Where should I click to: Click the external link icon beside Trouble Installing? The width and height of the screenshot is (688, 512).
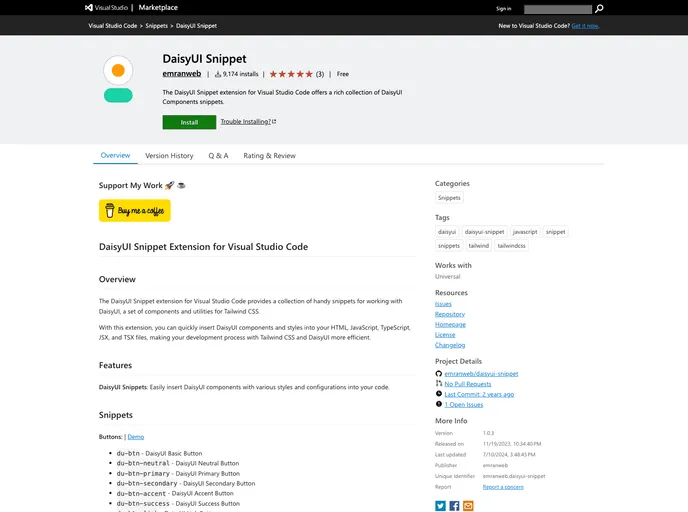tap(274, 122)
